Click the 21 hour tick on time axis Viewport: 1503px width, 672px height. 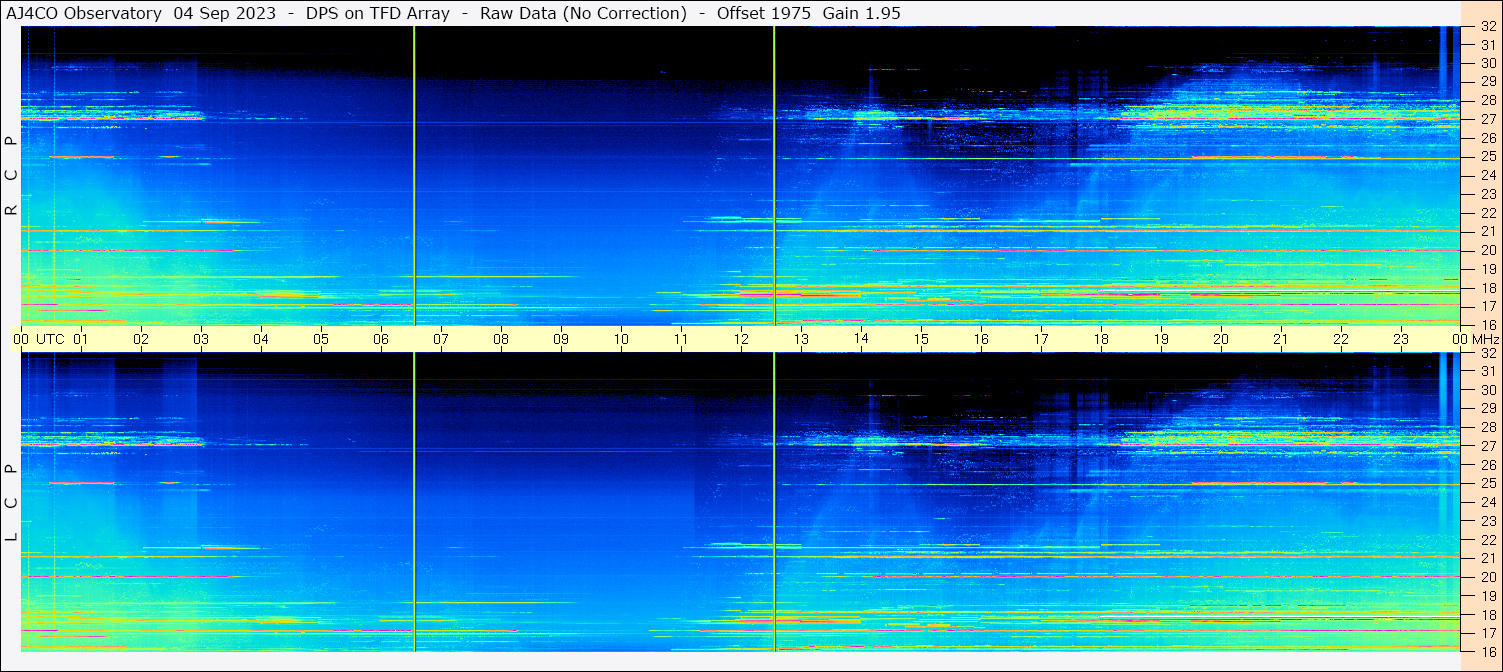1281,339
